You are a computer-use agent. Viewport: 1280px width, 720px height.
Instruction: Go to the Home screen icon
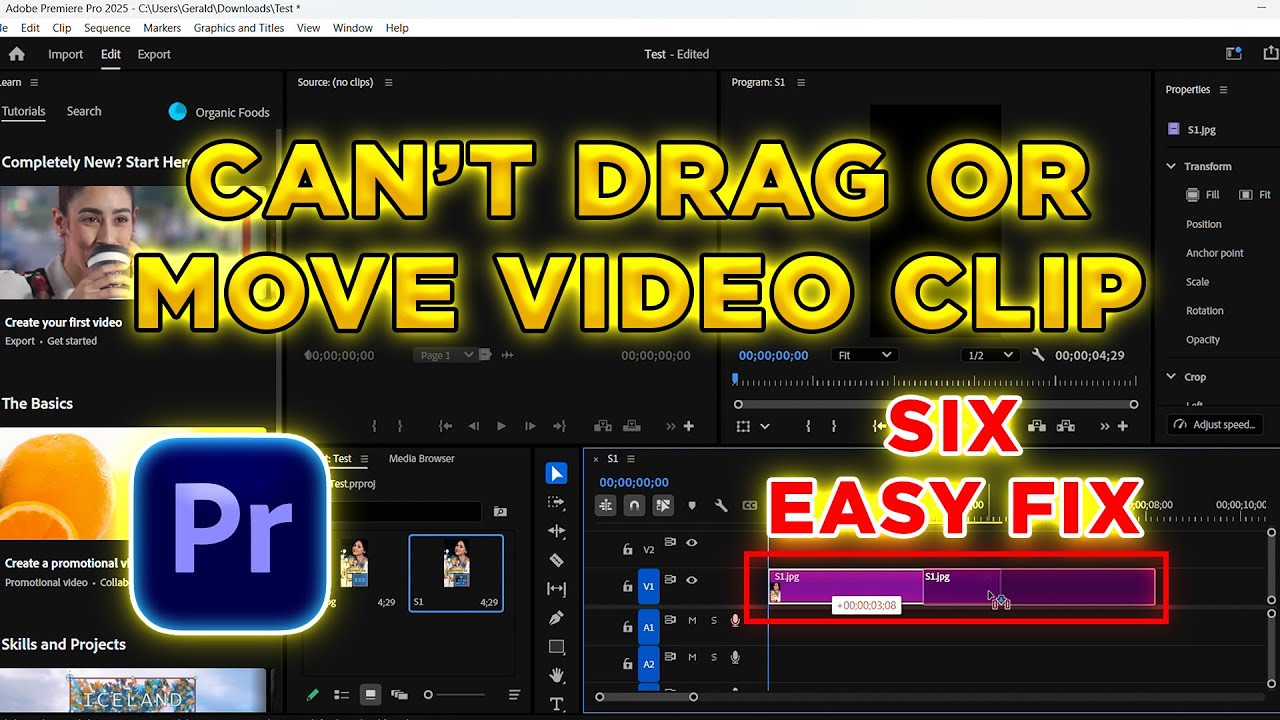tap(16, 54)
